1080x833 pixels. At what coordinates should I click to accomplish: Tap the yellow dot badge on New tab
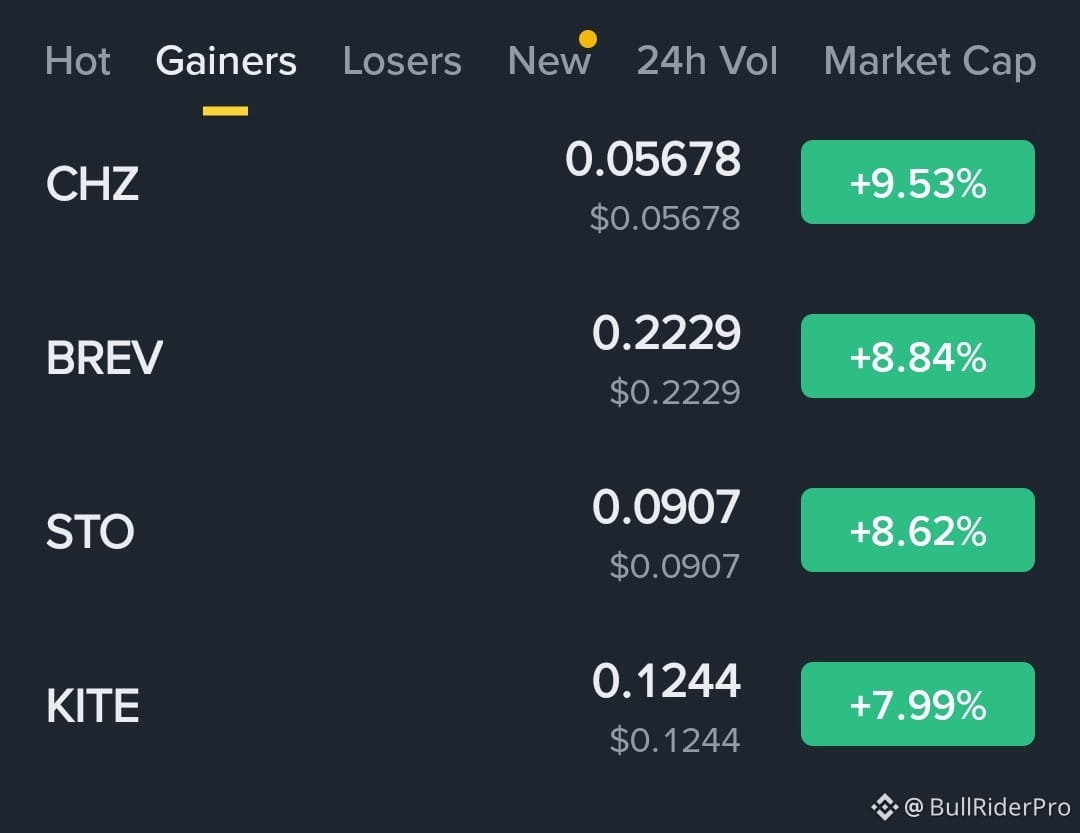588,37
